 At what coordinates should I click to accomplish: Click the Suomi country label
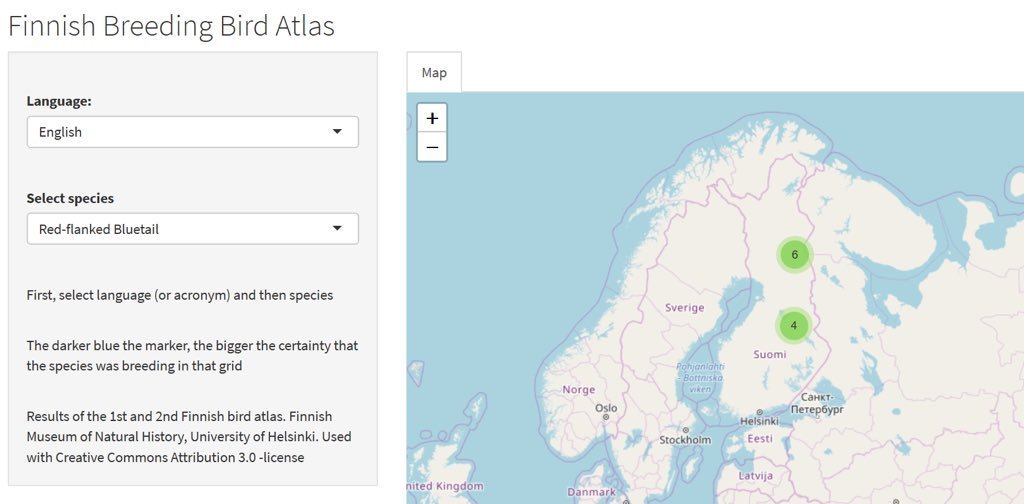(x=770, y=354)
